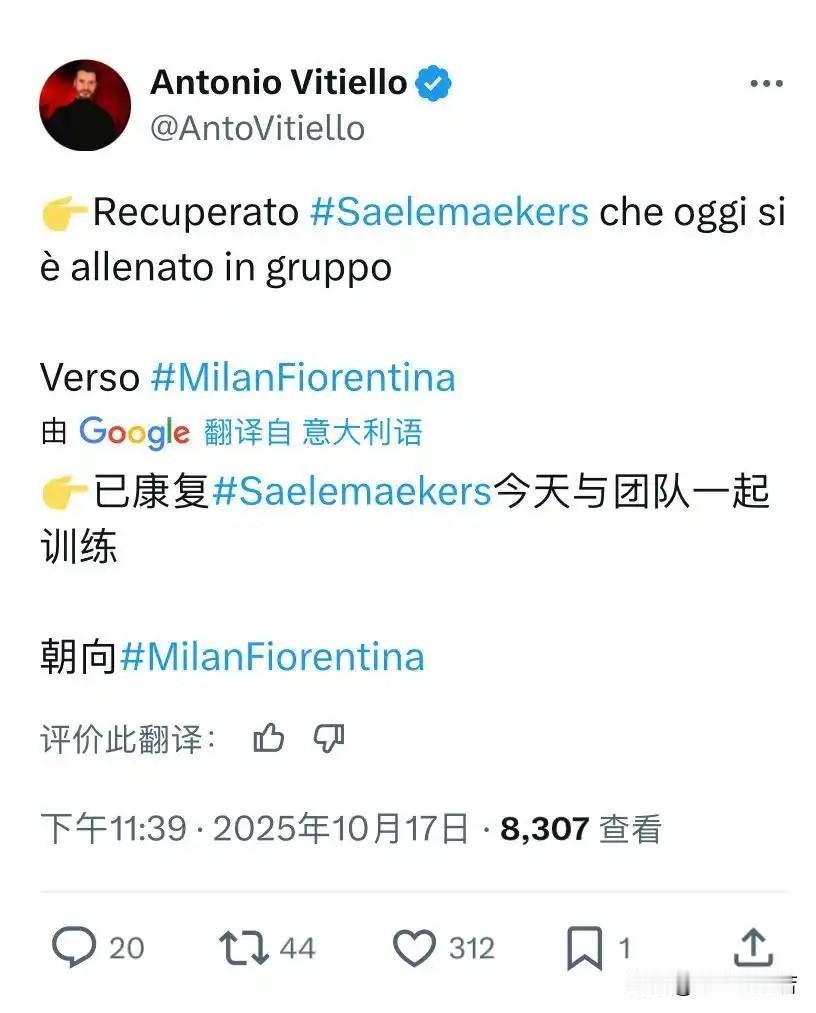Click the blue verified badge
Screen dimensions: 816x1013
433,83
